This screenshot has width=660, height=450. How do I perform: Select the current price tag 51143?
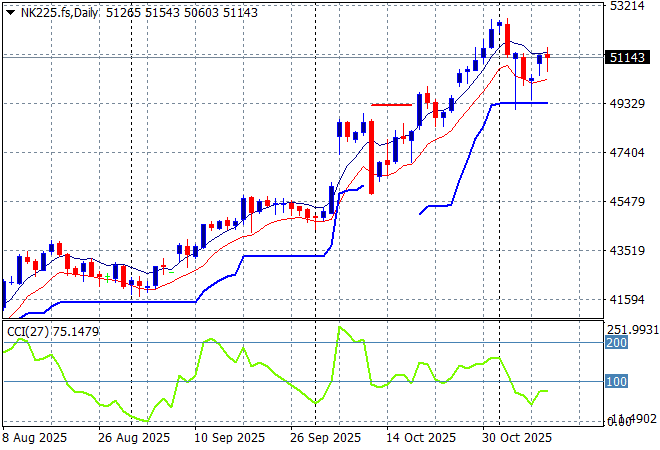626,58
